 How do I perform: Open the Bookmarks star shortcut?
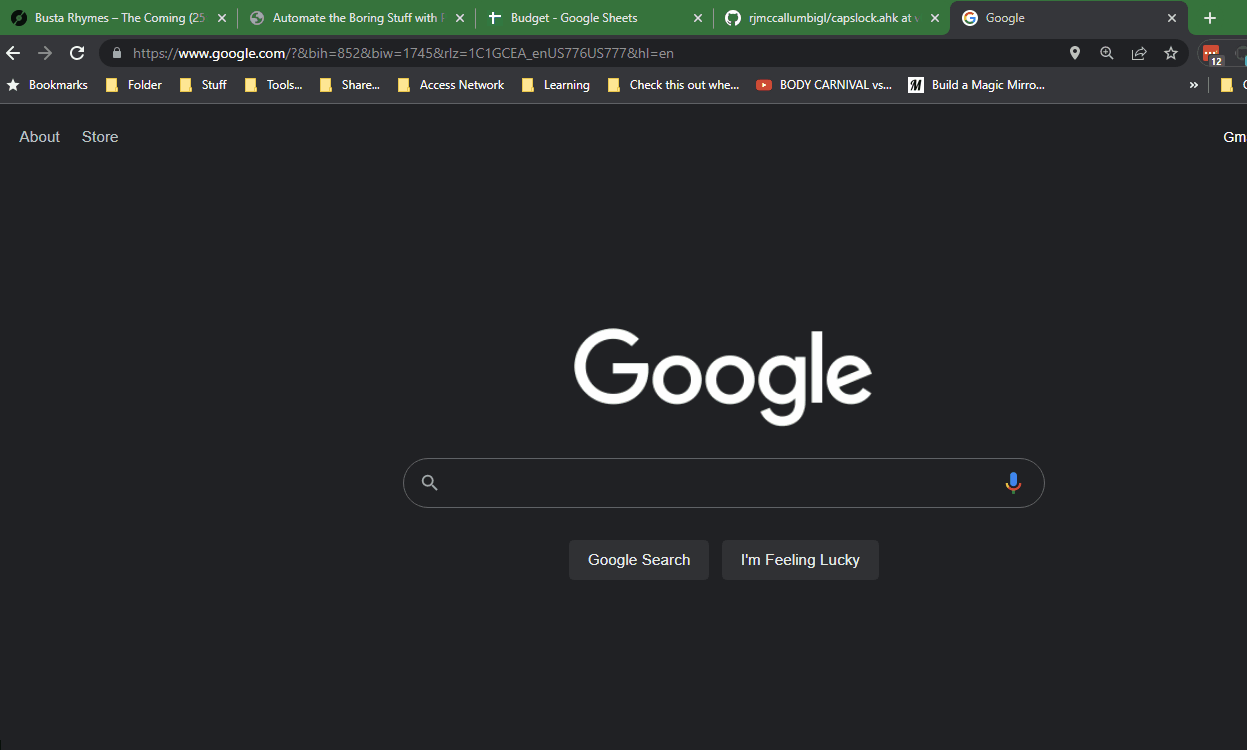pyautogui.click(x=47, y=85)
